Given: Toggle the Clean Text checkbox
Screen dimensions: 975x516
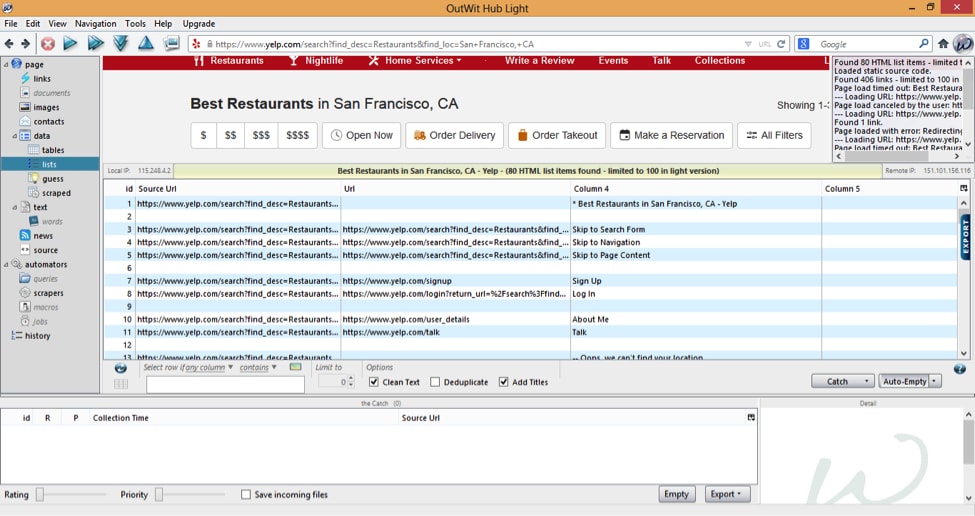Looking at the screenshot, I should coord(374,382).
